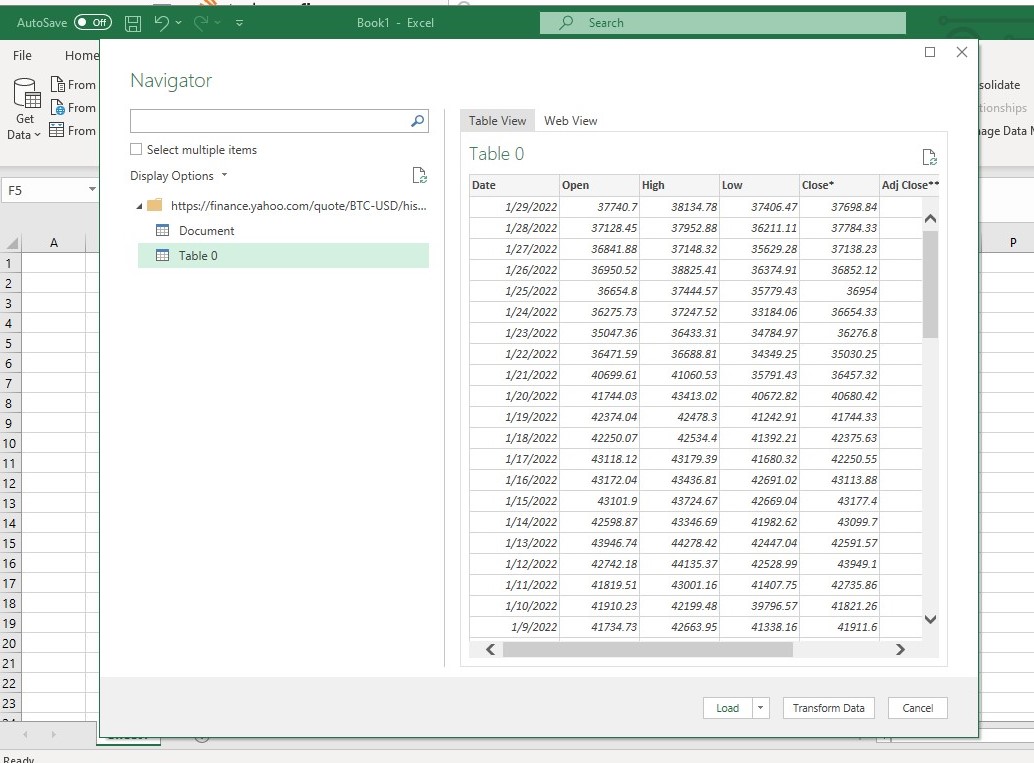1034x763 pixels.
Task: Switch to the Web View tab
Action: click(570, 121)
